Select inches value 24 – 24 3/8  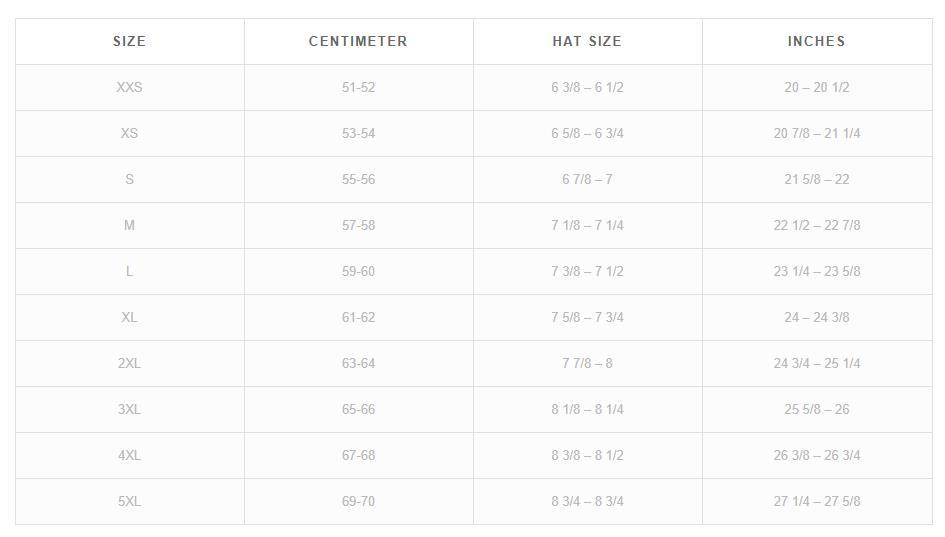816,317
